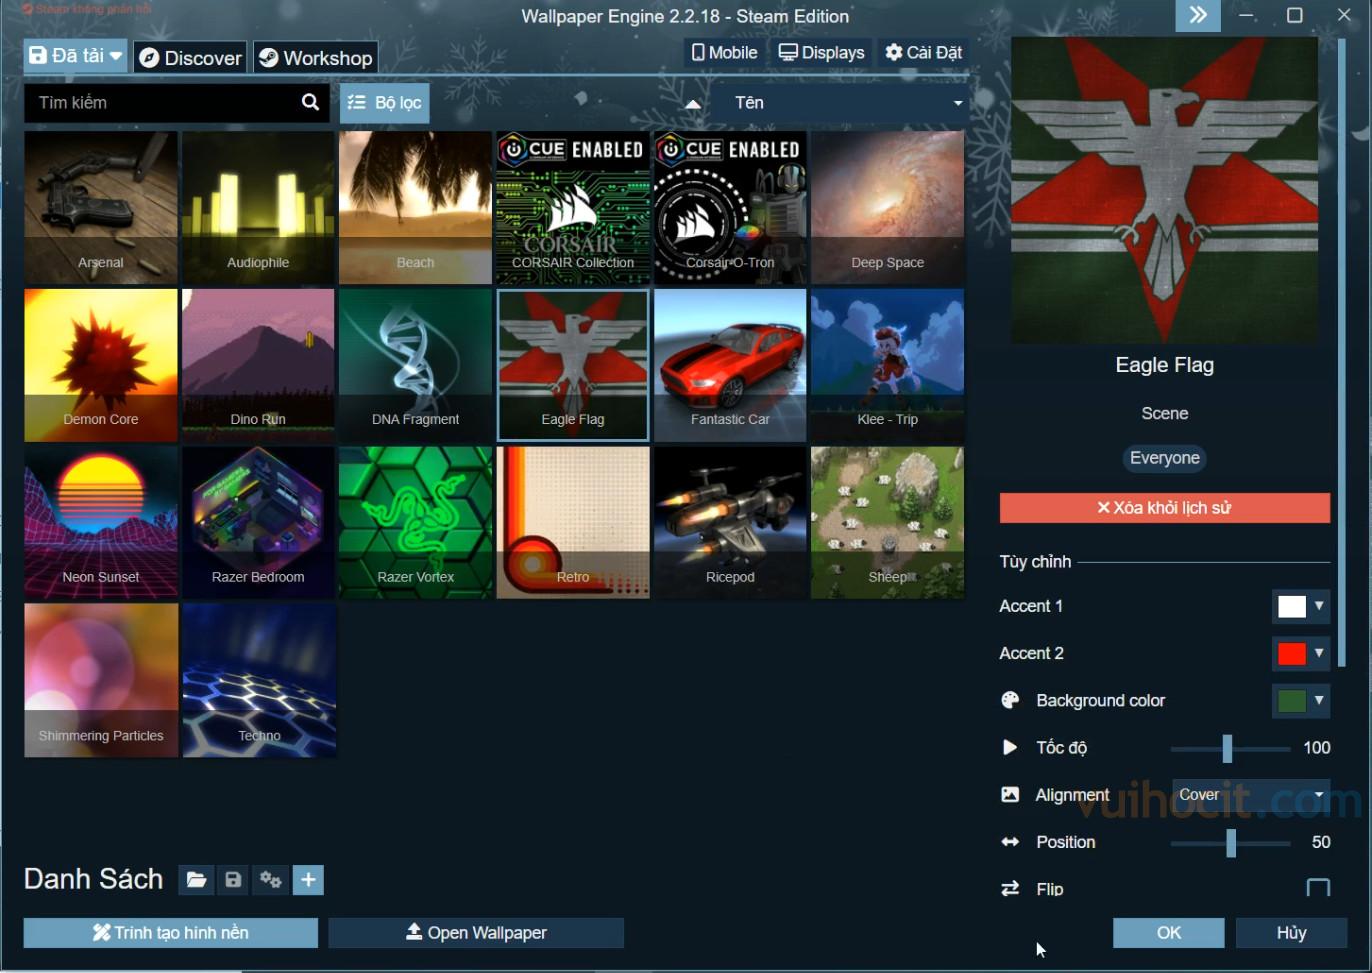This screenshot has width=1372, height=973.
Task: Click the Accent 2 red swatch
Action: pyautogui.click(x=1291, y=653)
